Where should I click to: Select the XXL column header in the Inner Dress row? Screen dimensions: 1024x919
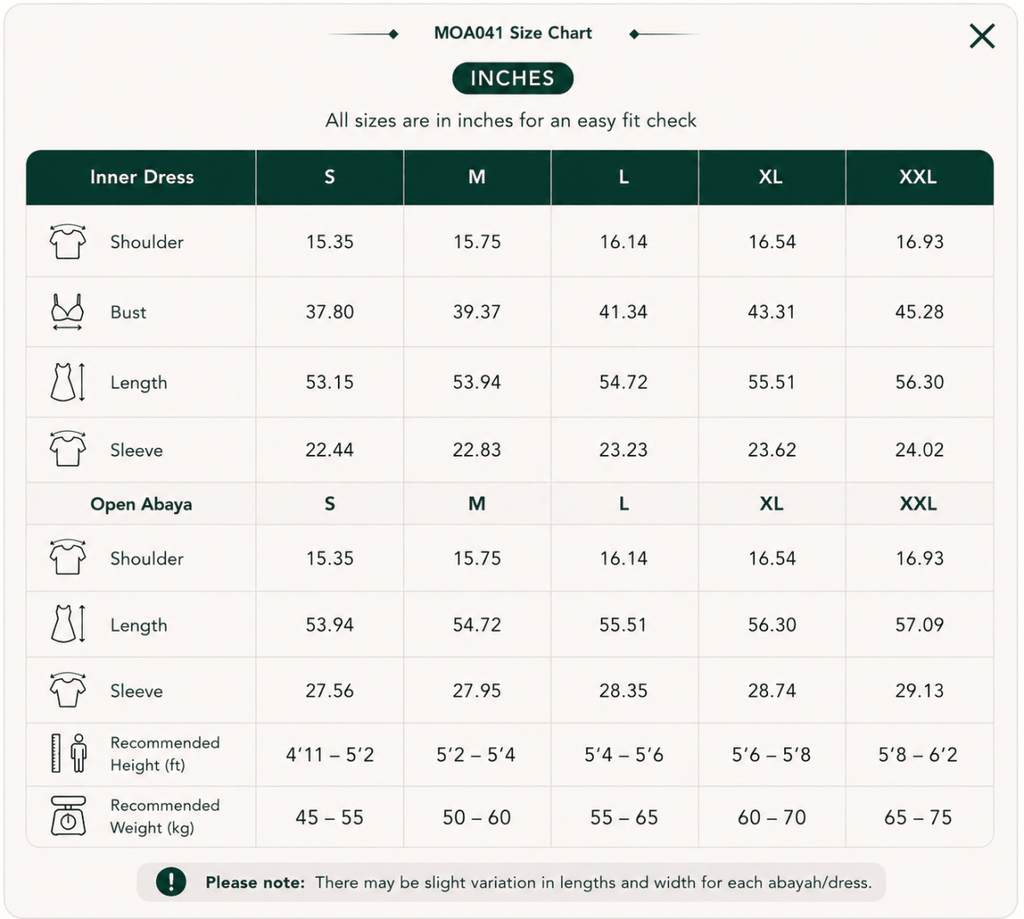pos(920,177)
